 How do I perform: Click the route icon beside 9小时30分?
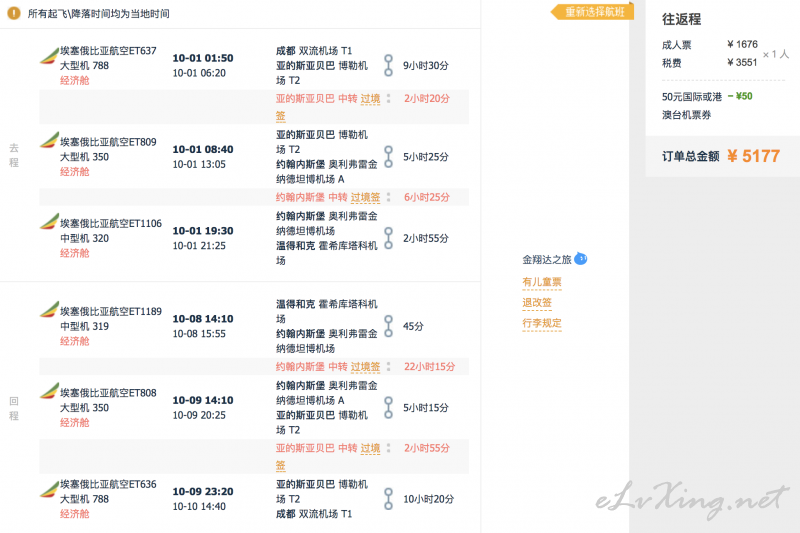coord(388,65)
